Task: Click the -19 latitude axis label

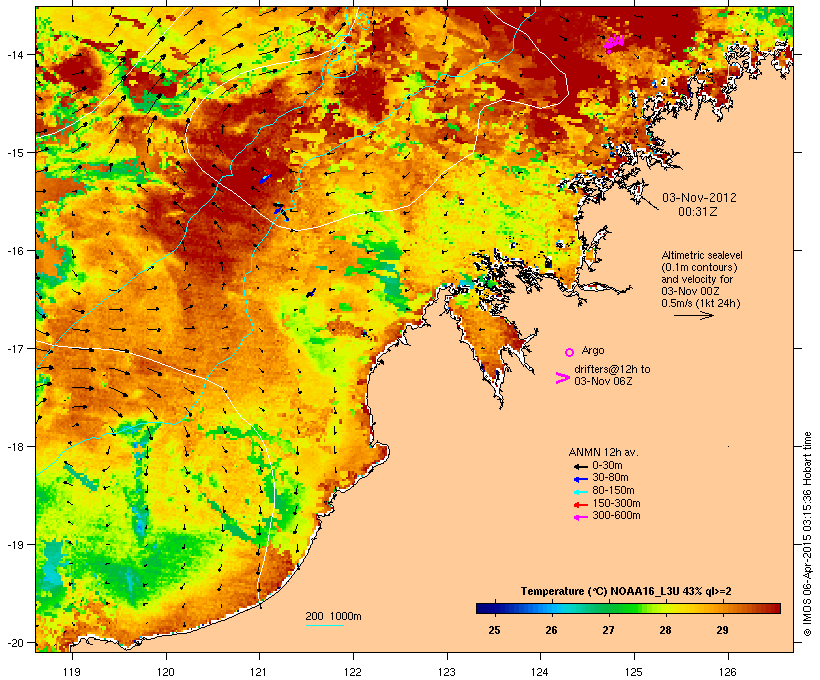Action: (x=14, y=545)
